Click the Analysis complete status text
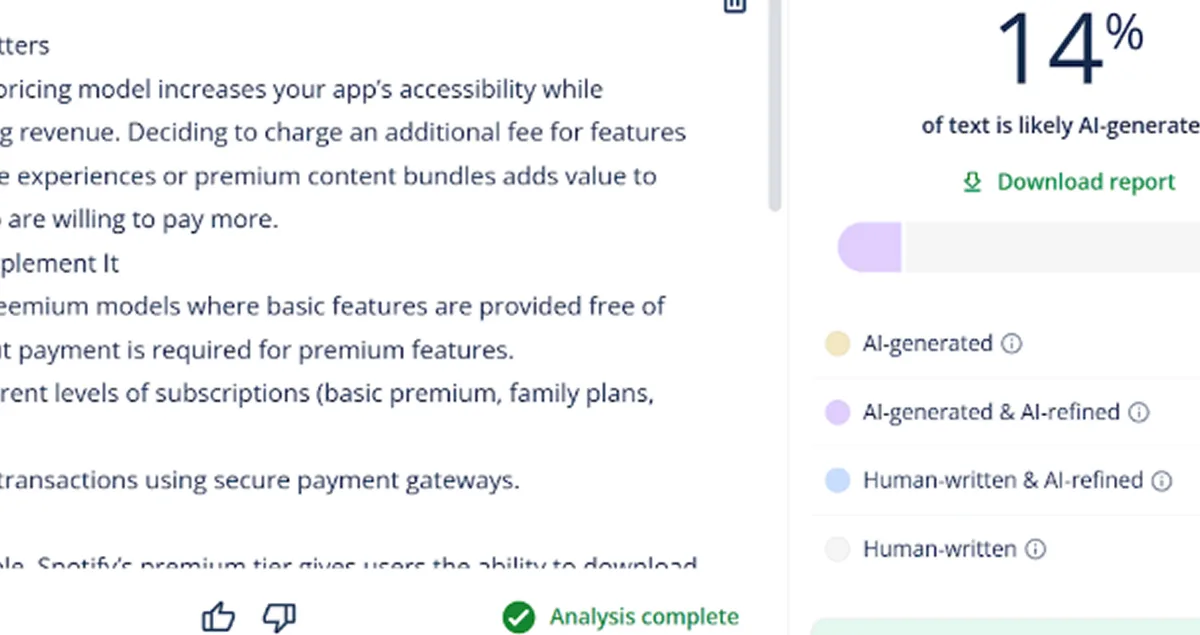Viewport: 1200px width, 635px height. pyautogui.click(x=644, y=617)
